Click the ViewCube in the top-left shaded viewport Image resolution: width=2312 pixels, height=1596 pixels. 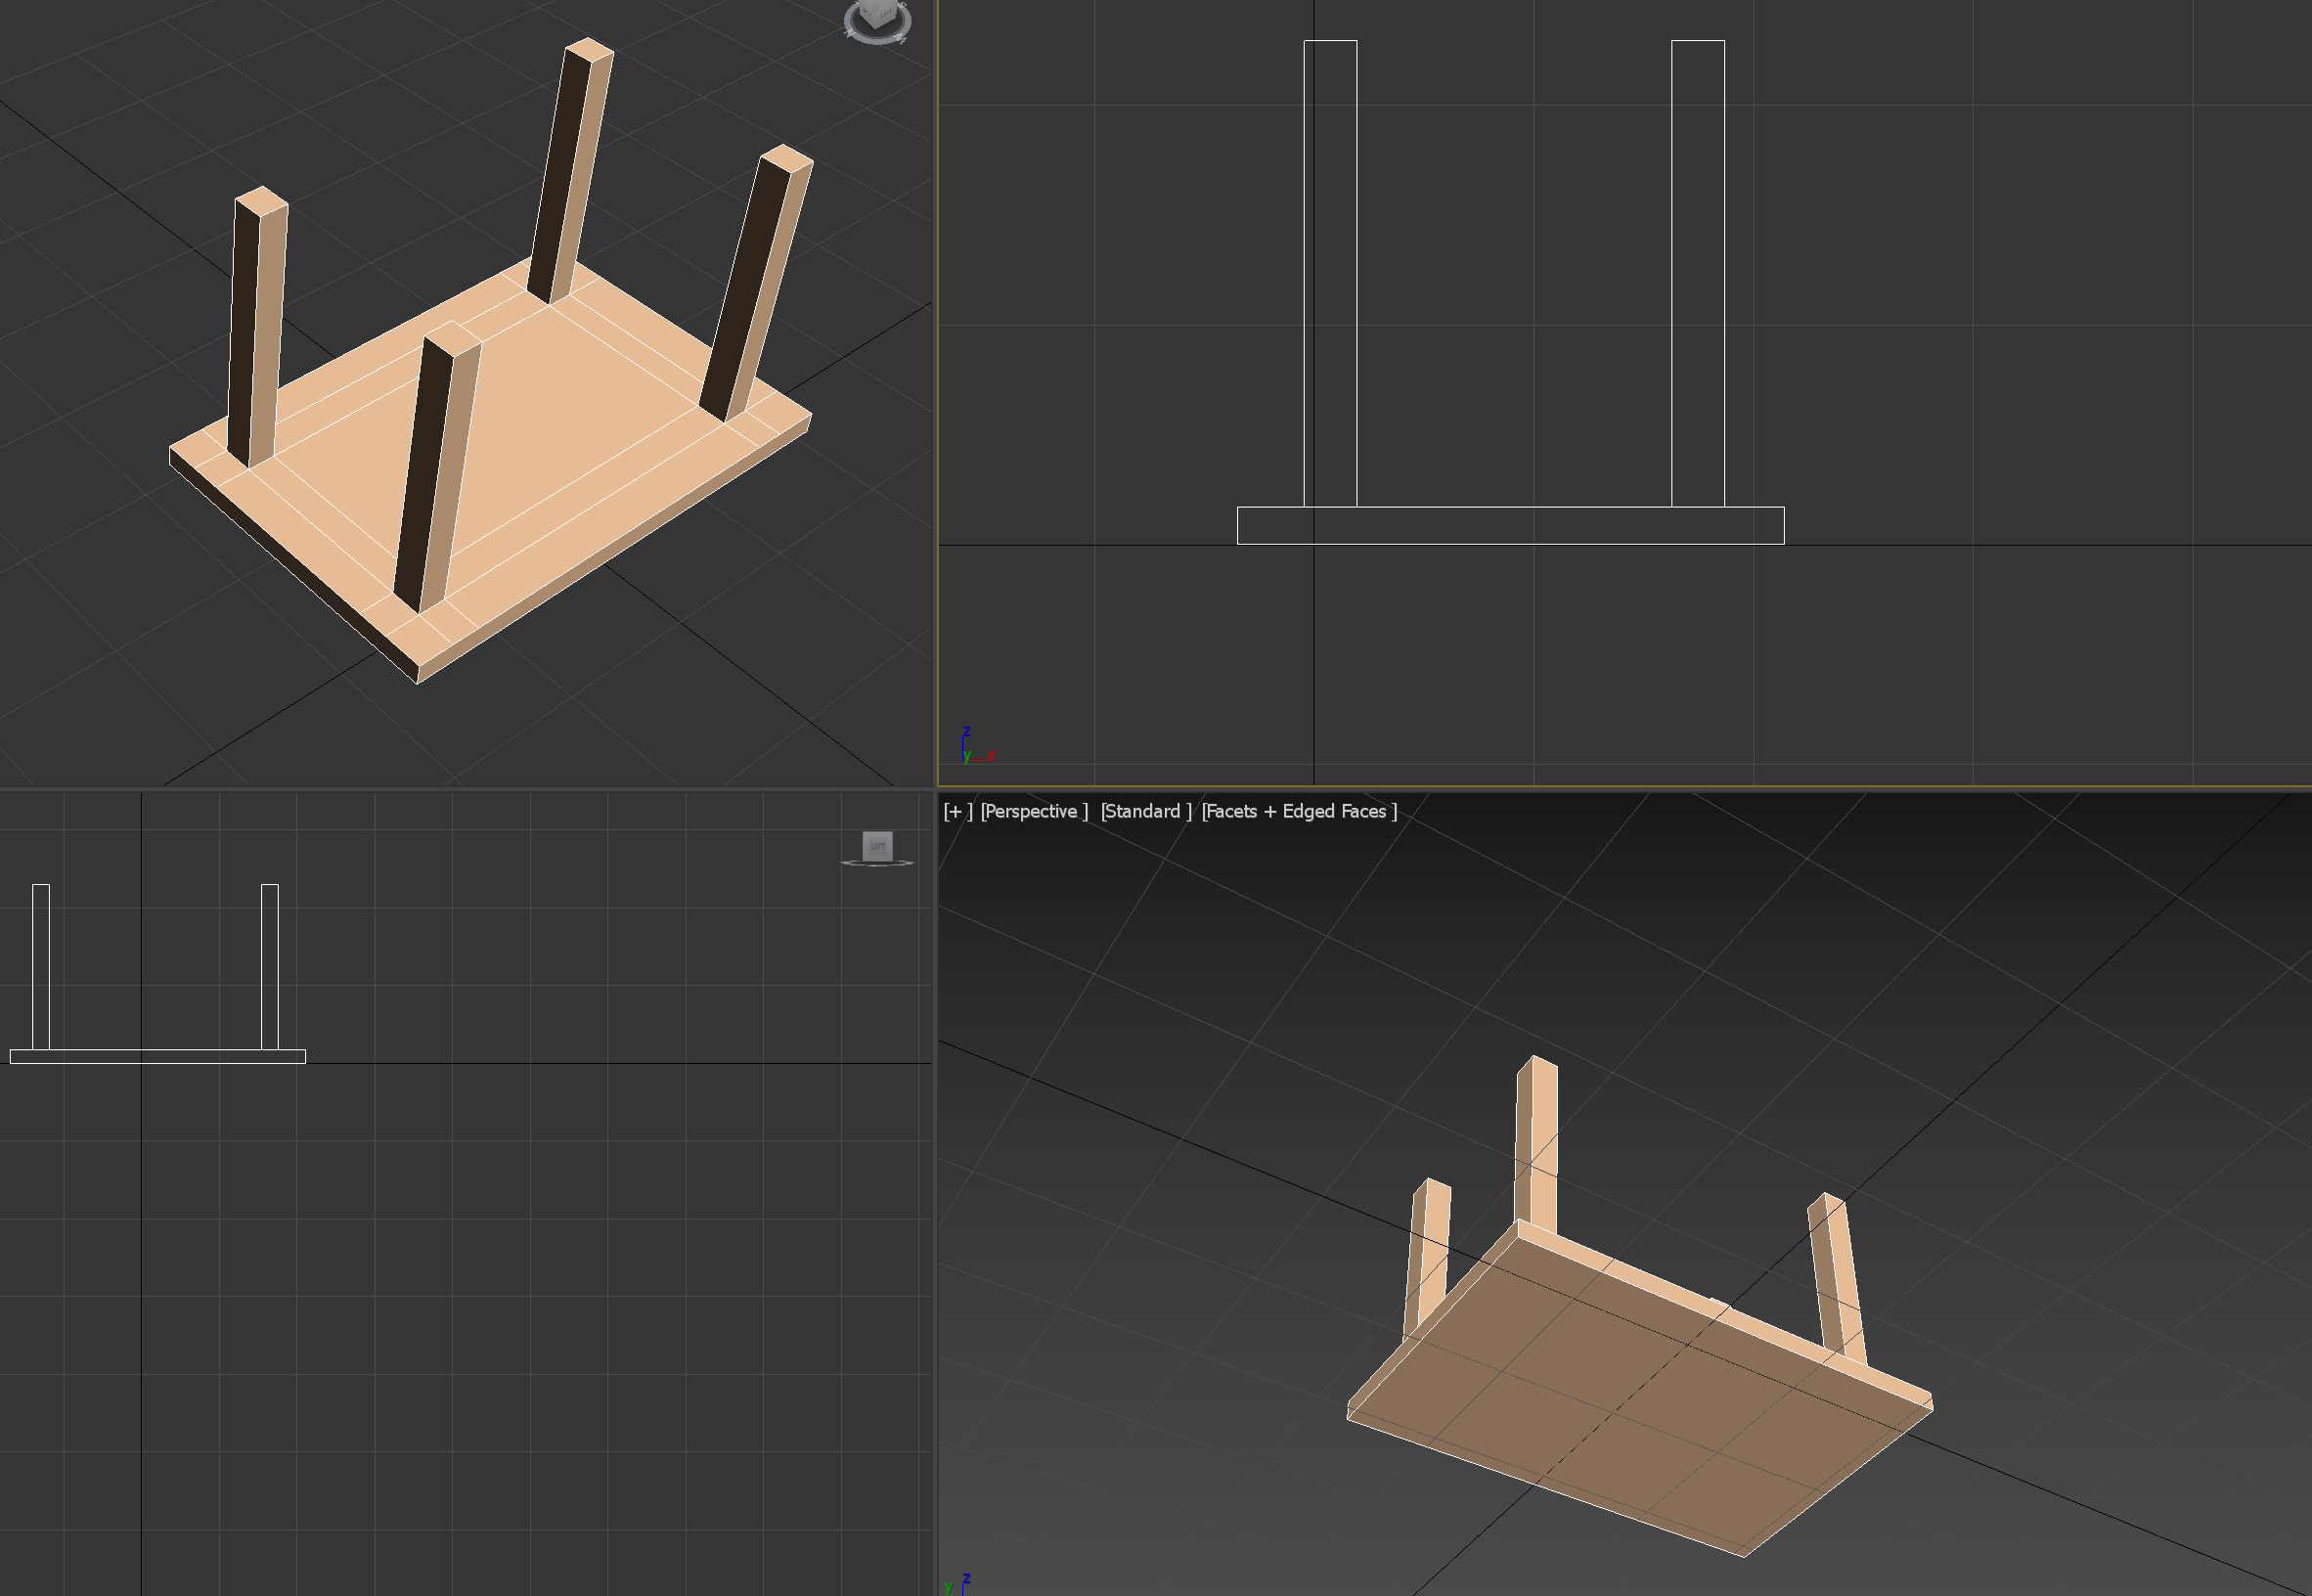[878, 14]
